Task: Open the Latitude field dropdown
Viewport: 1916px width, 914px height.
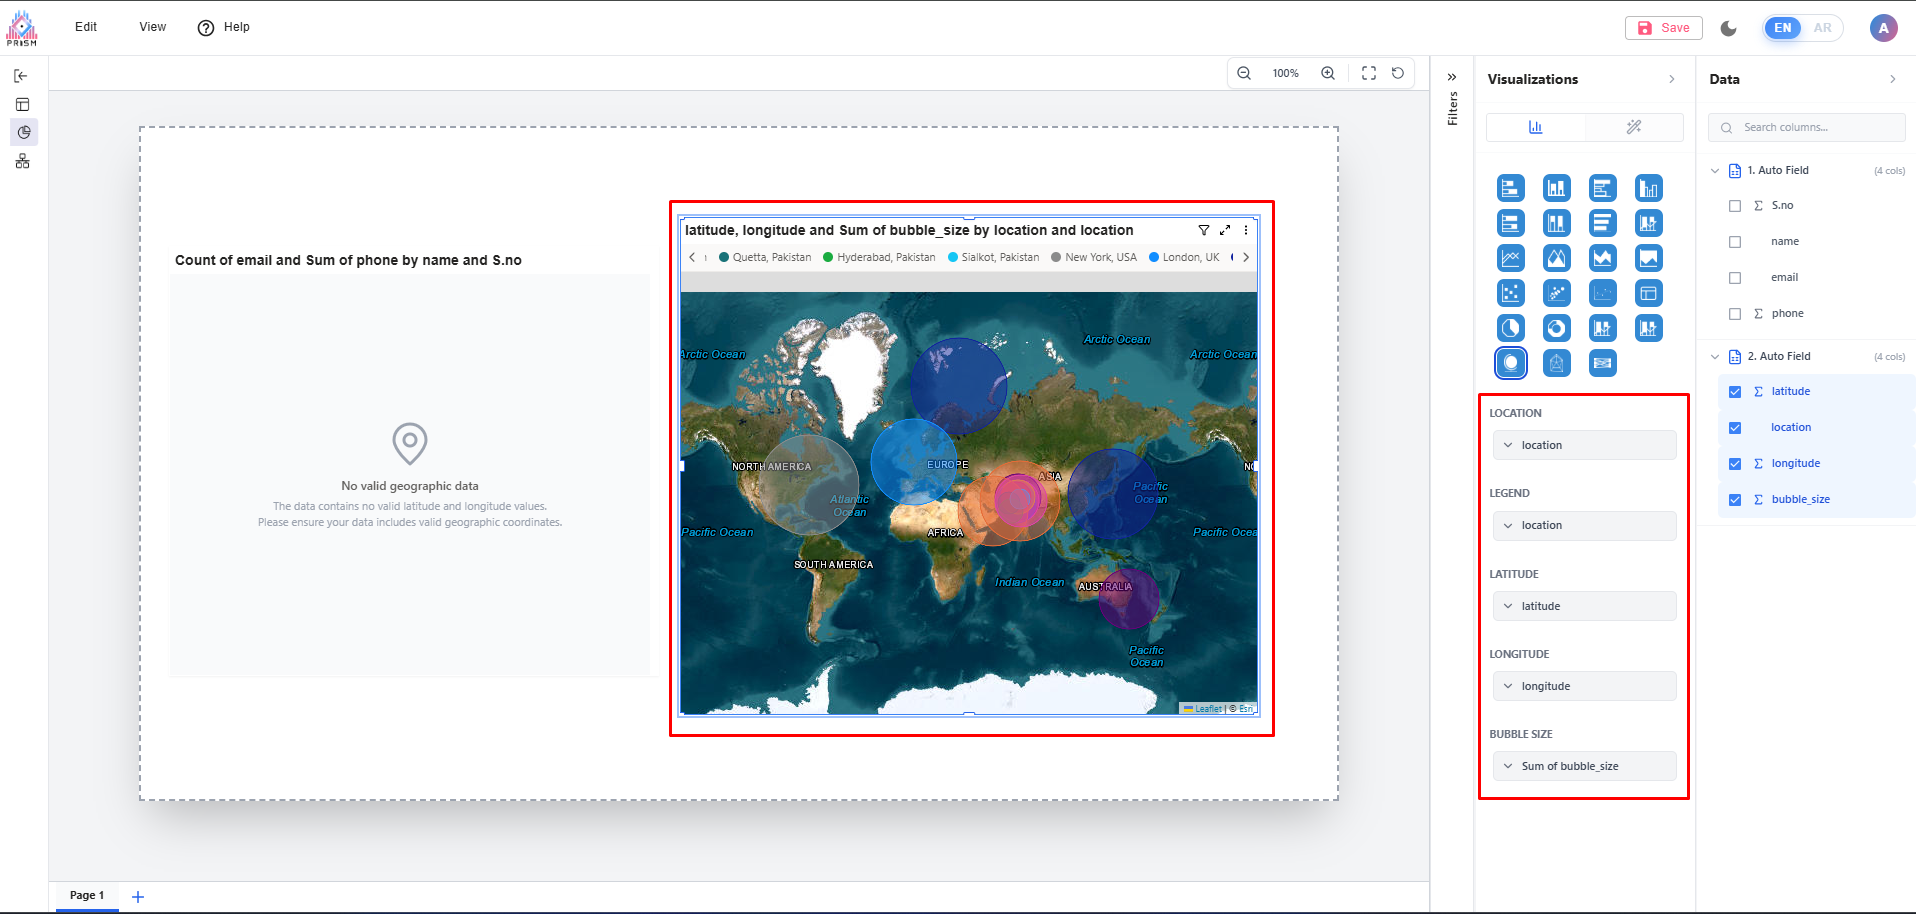Action: coord(1584,606)
